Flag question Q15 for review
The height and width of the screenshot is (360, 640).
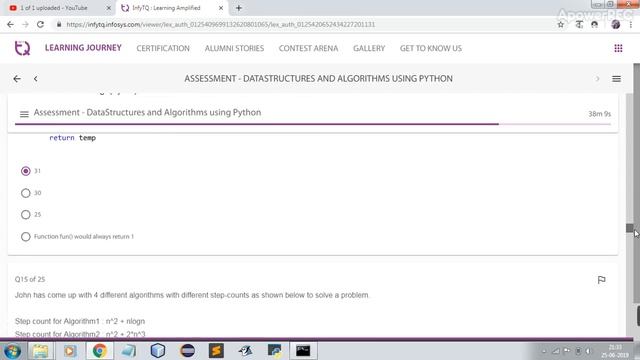click(601, 280)
